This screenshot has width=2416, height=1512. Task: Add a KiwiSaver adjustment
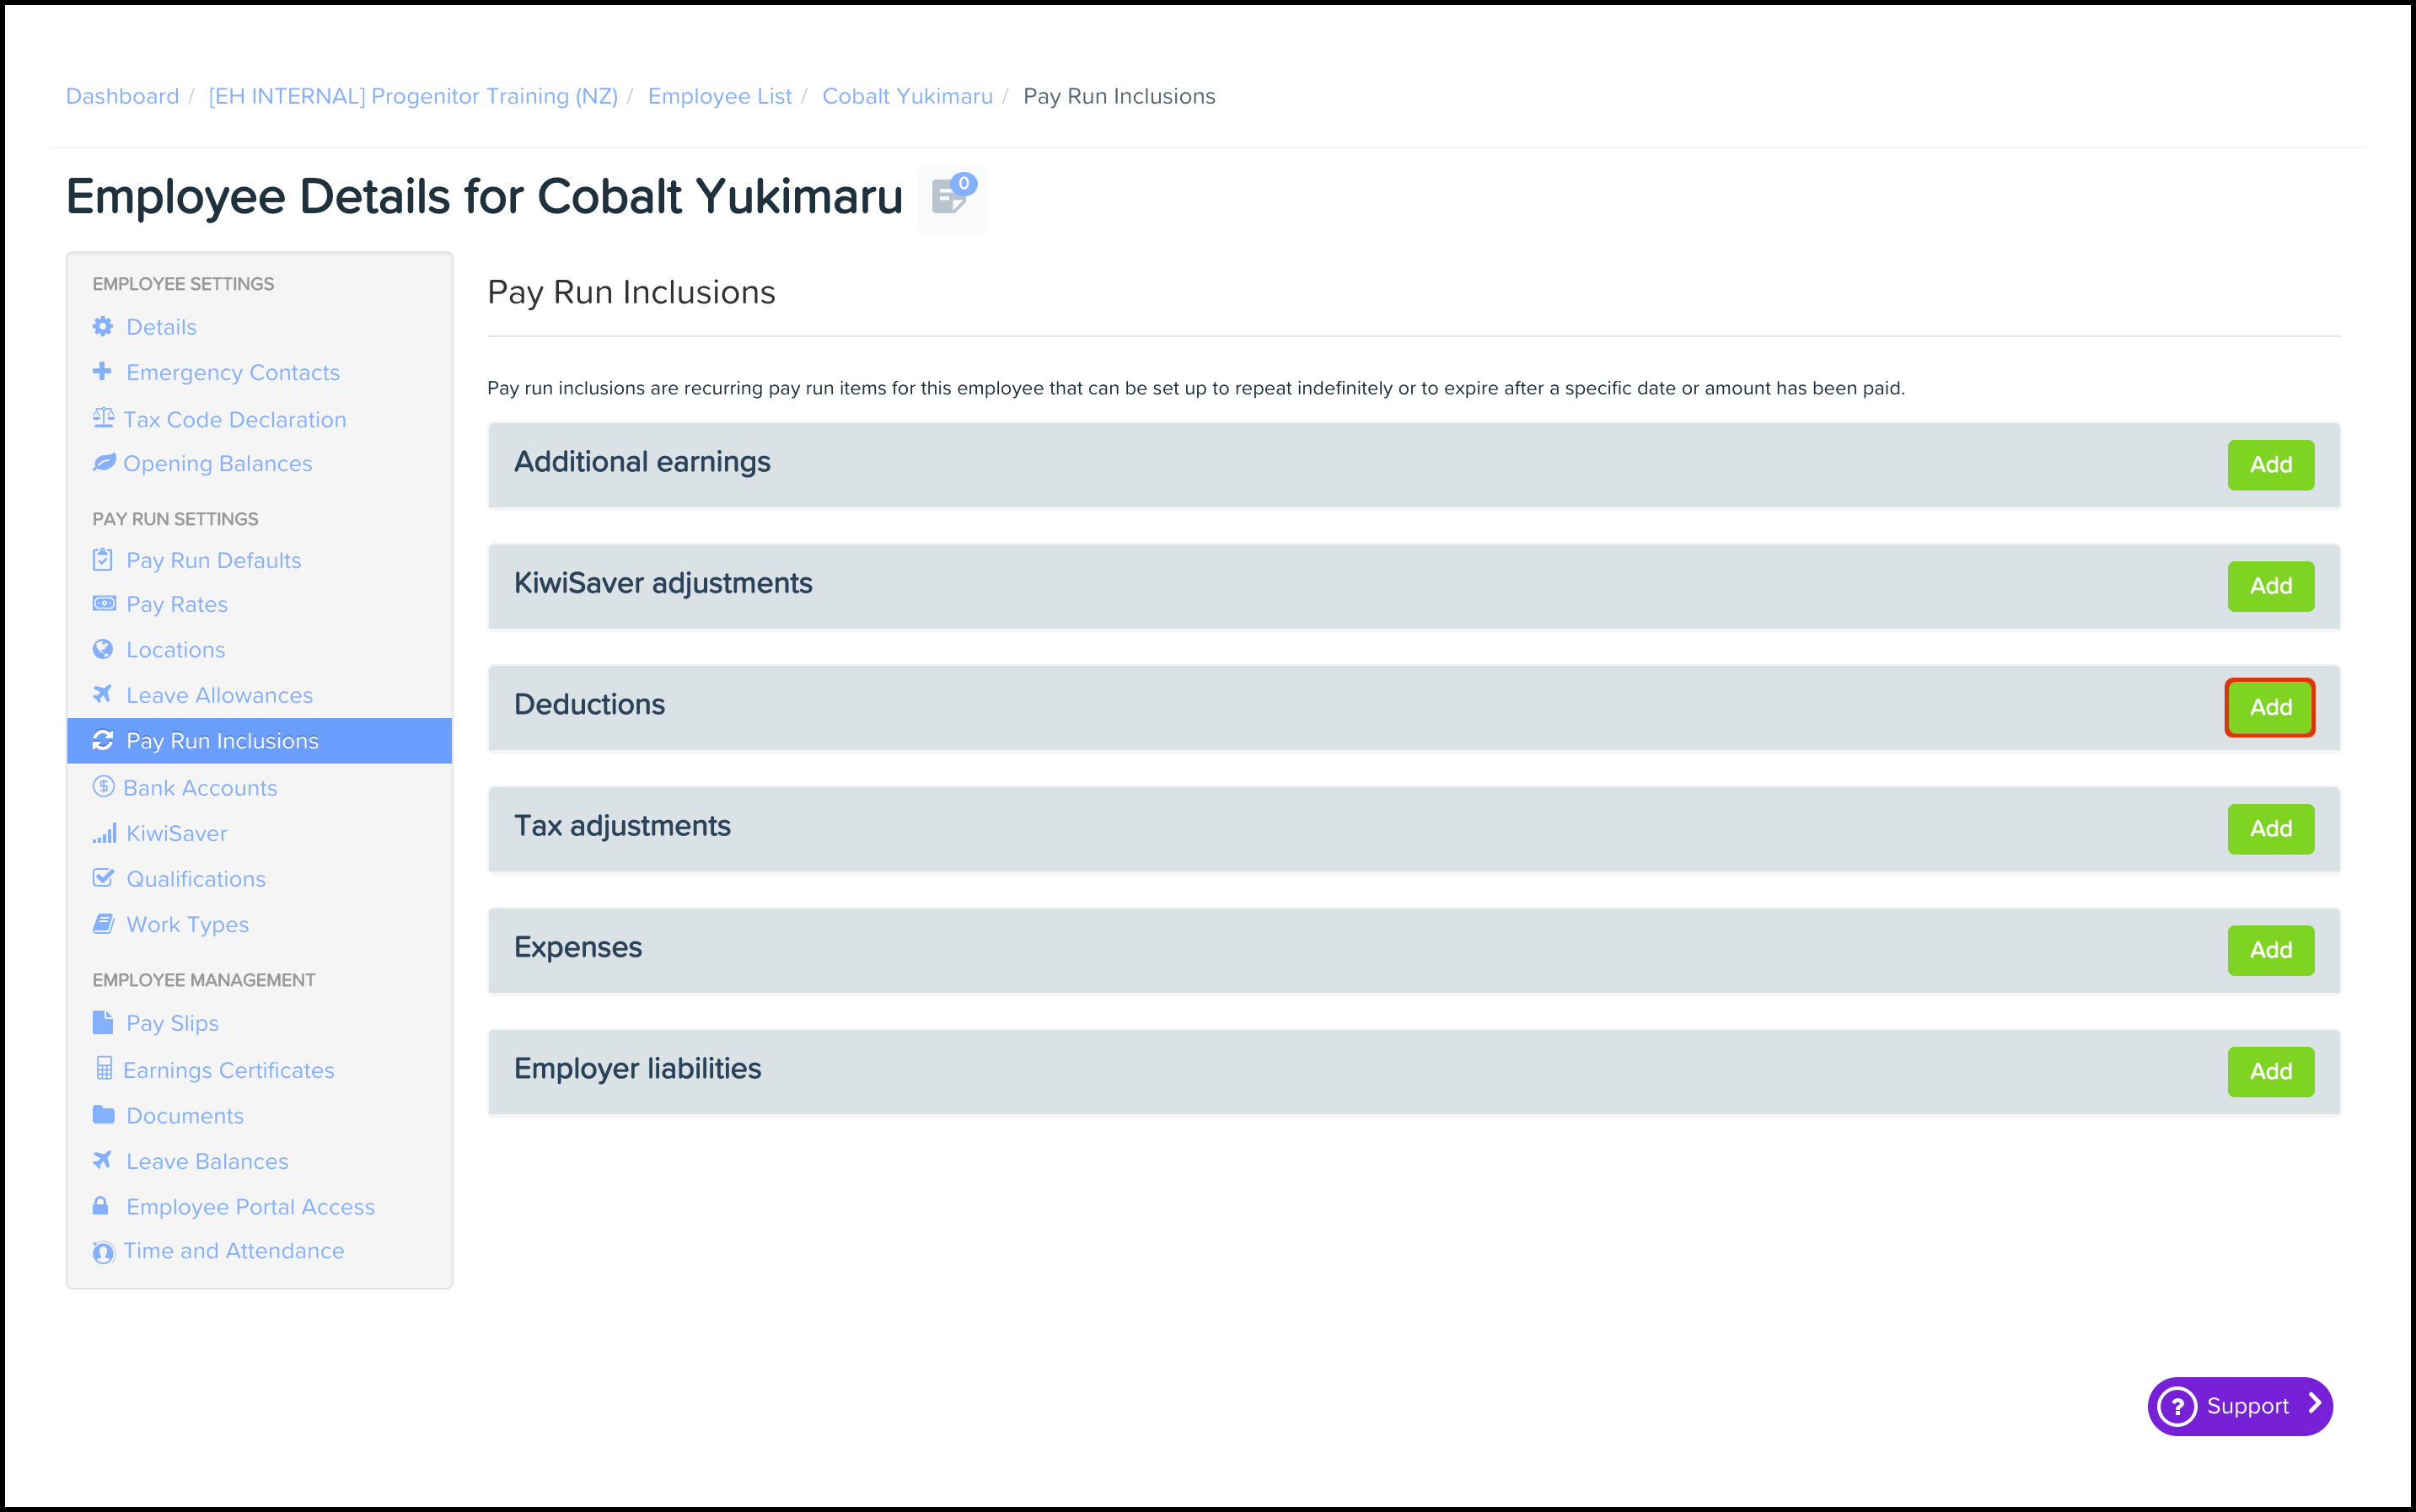point(2270,586)
